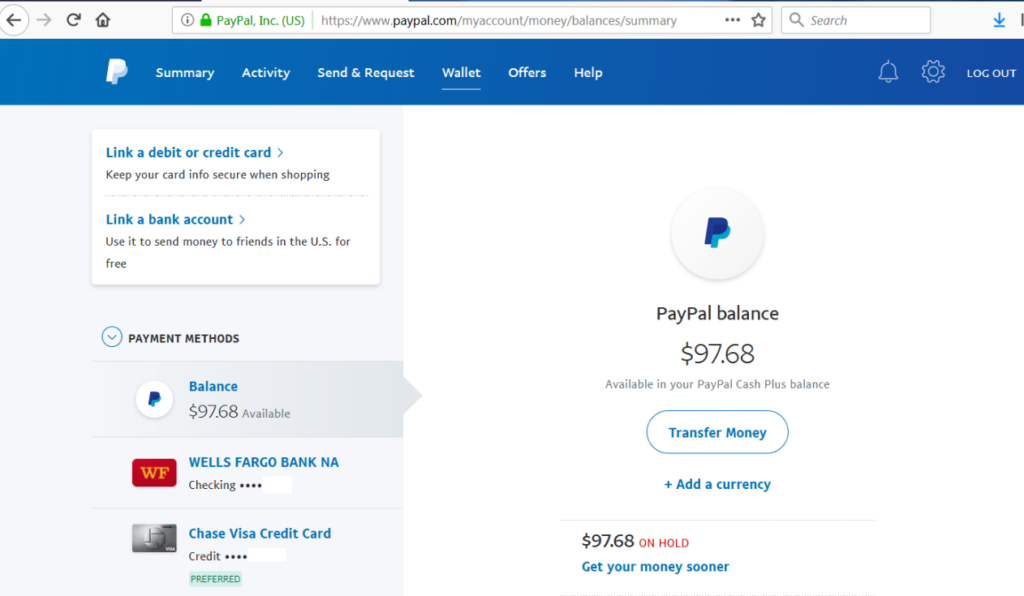Click the browser forward arrow
The image size is (1024, 596).
[44, 20]
